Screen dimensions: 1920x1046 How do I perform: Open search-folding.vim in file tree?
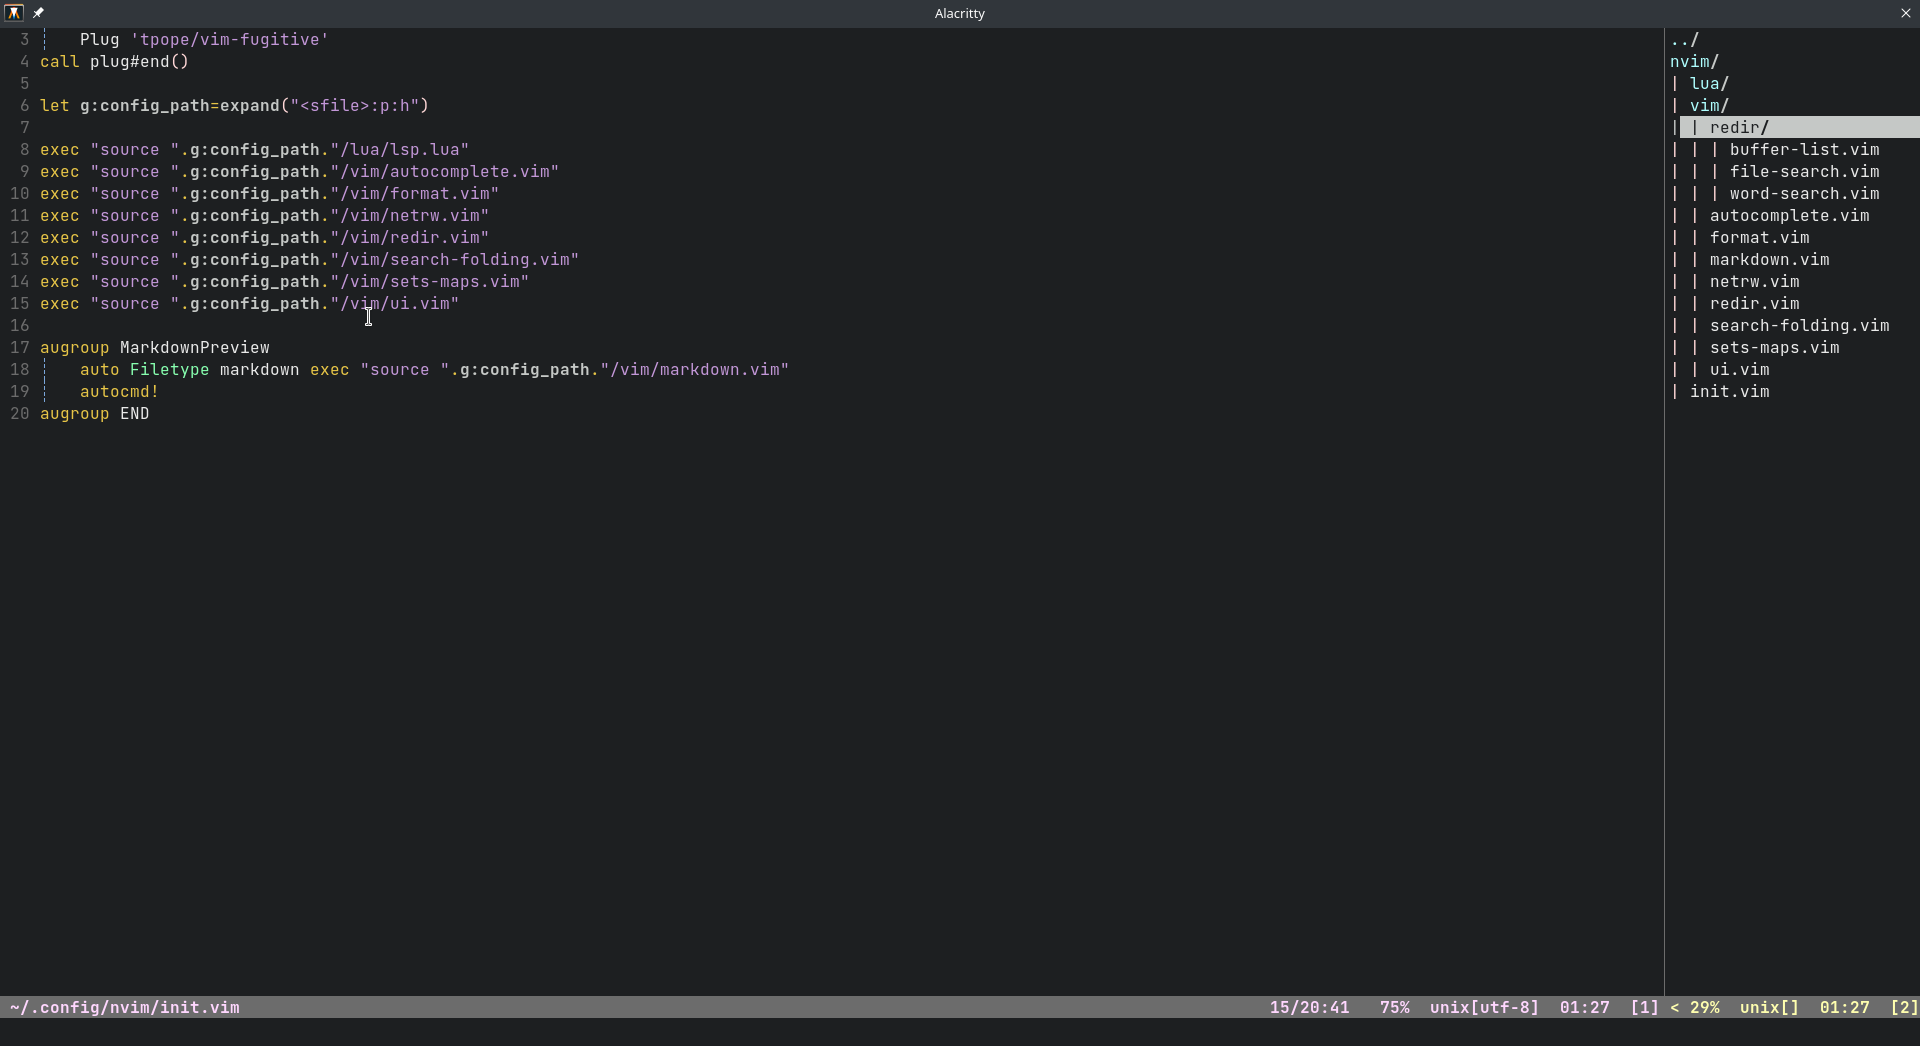click(x=1799, y=326)
